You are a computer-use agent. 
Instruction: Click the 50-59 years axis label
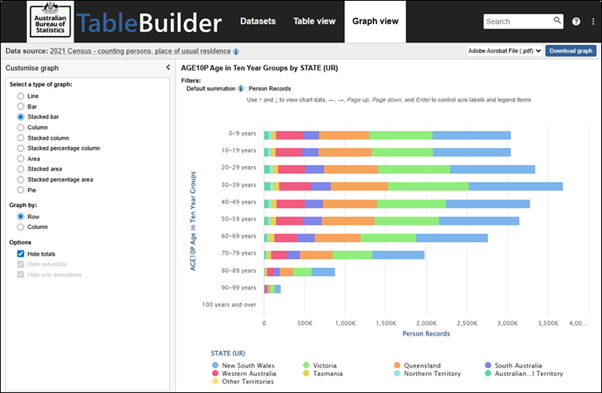coord(239,219)
